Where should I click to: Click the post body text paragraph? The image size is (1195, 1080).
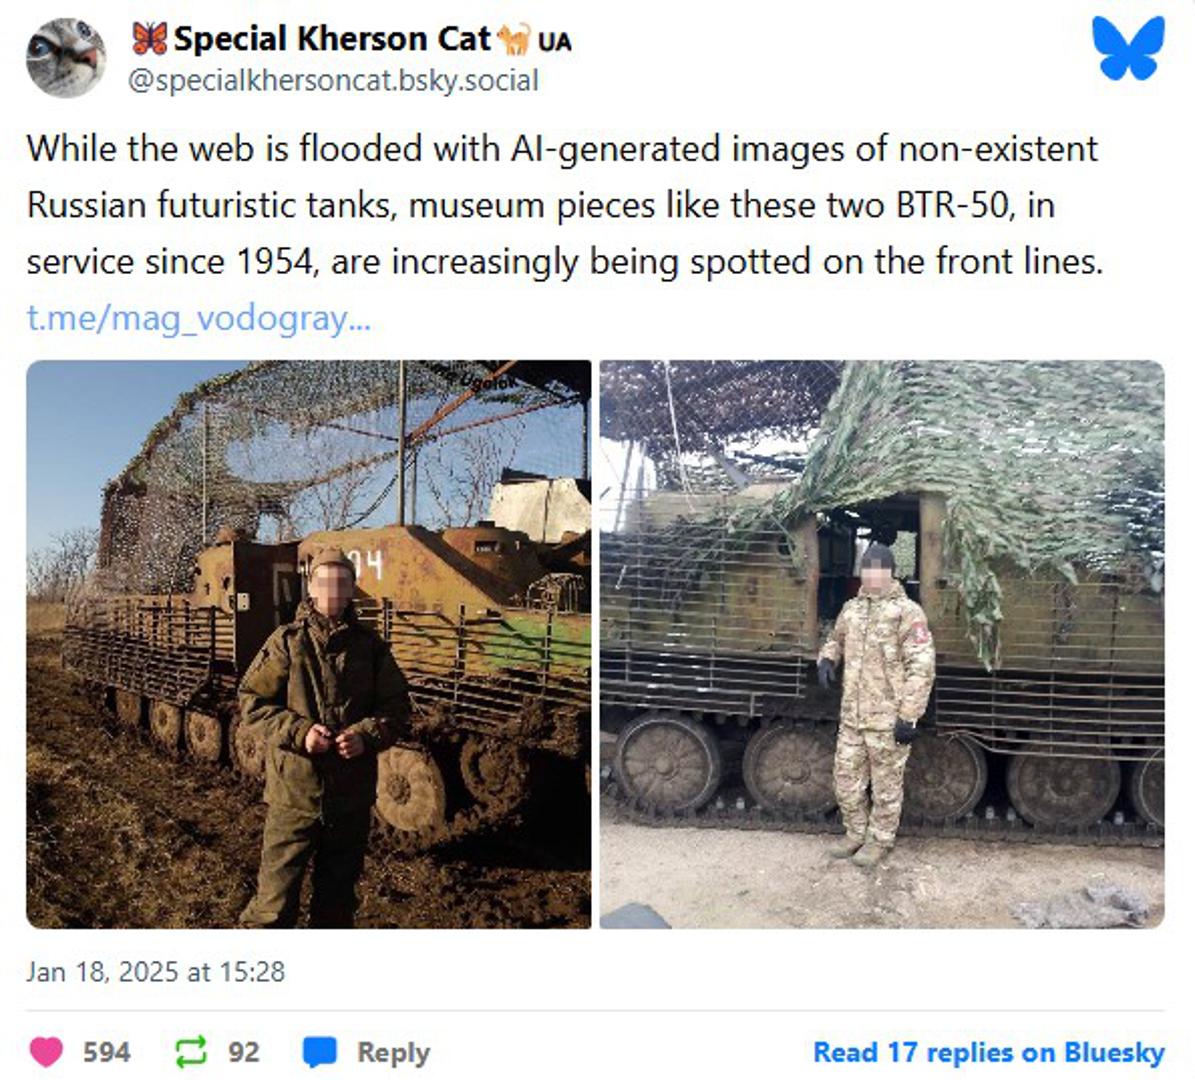565,205
